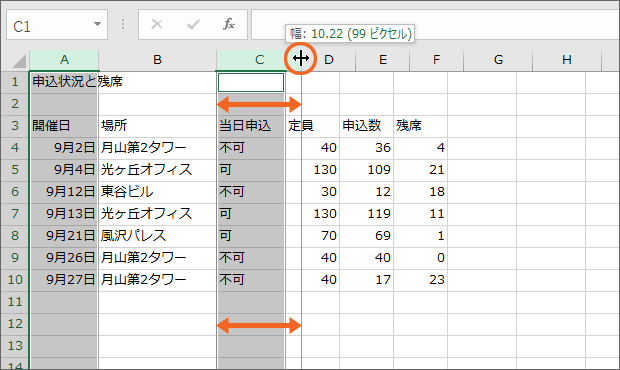Click the Select All corner triangle
Image resolution: width=620 pixels, height=370 pixels.
tap(19, 61)
